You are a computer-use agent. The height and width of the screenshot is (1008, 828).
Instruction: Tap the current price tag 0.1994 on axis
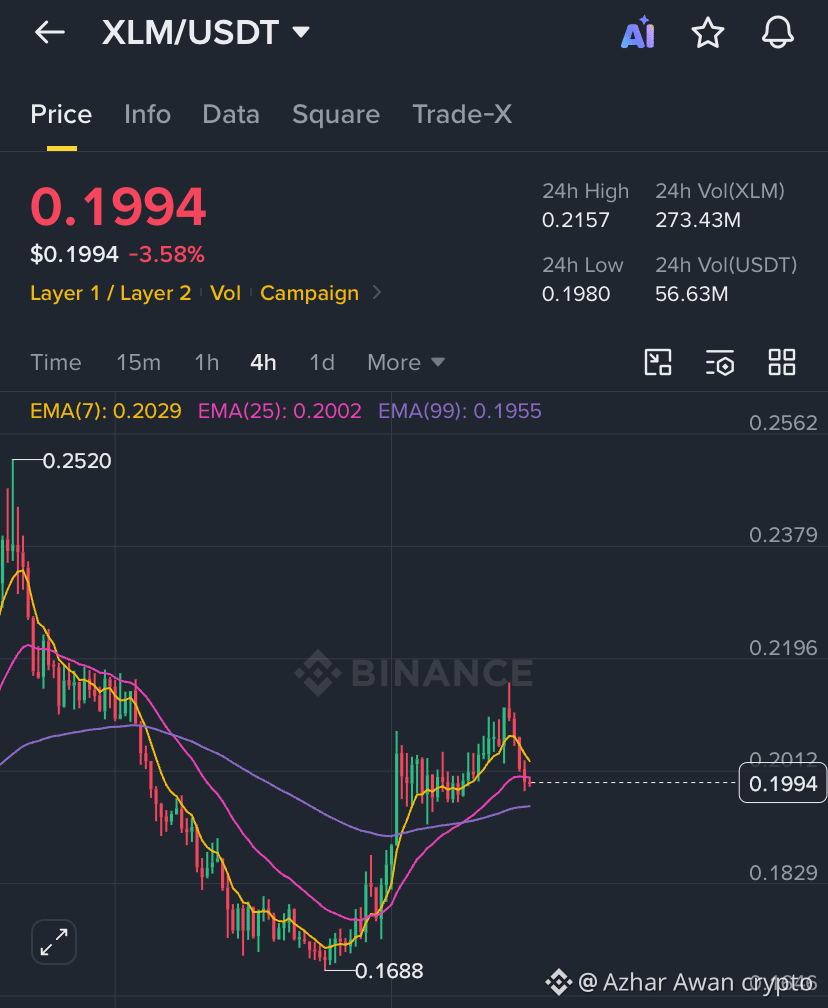(782, 783)
